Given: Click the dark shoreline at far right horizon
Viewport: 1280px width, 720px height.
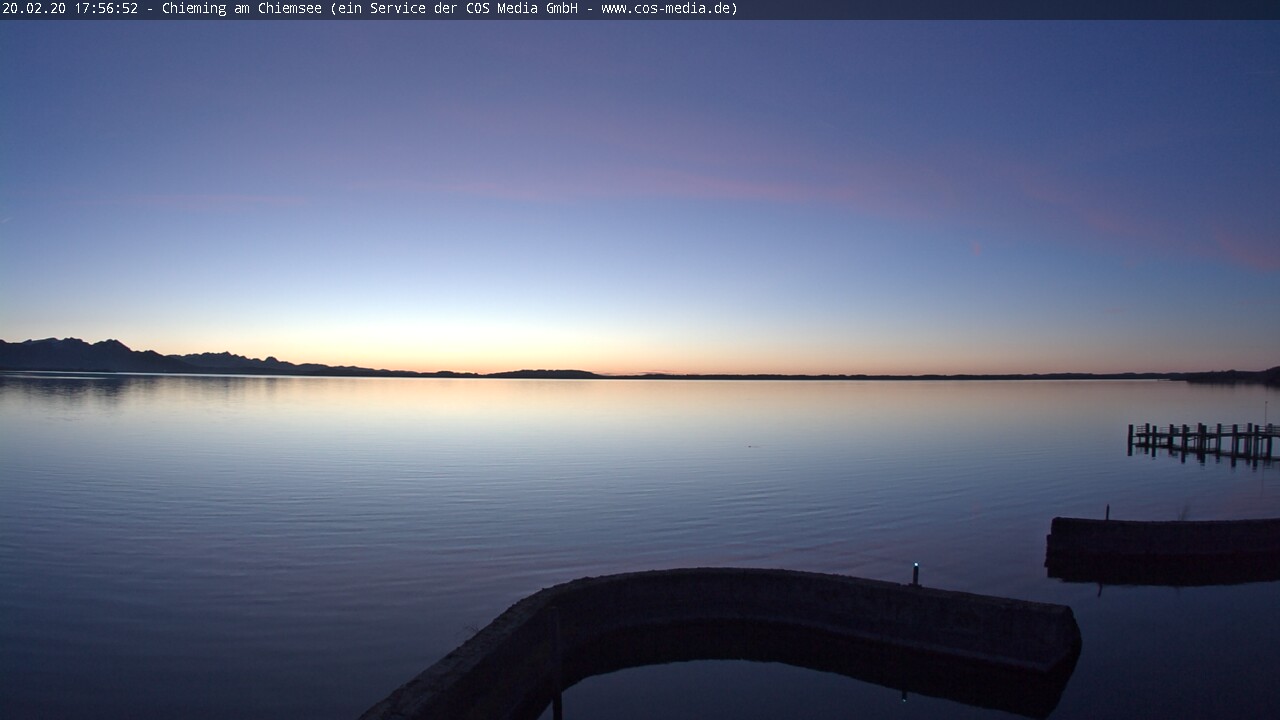Looking at the screenshot, I should tap(1235, 376).
